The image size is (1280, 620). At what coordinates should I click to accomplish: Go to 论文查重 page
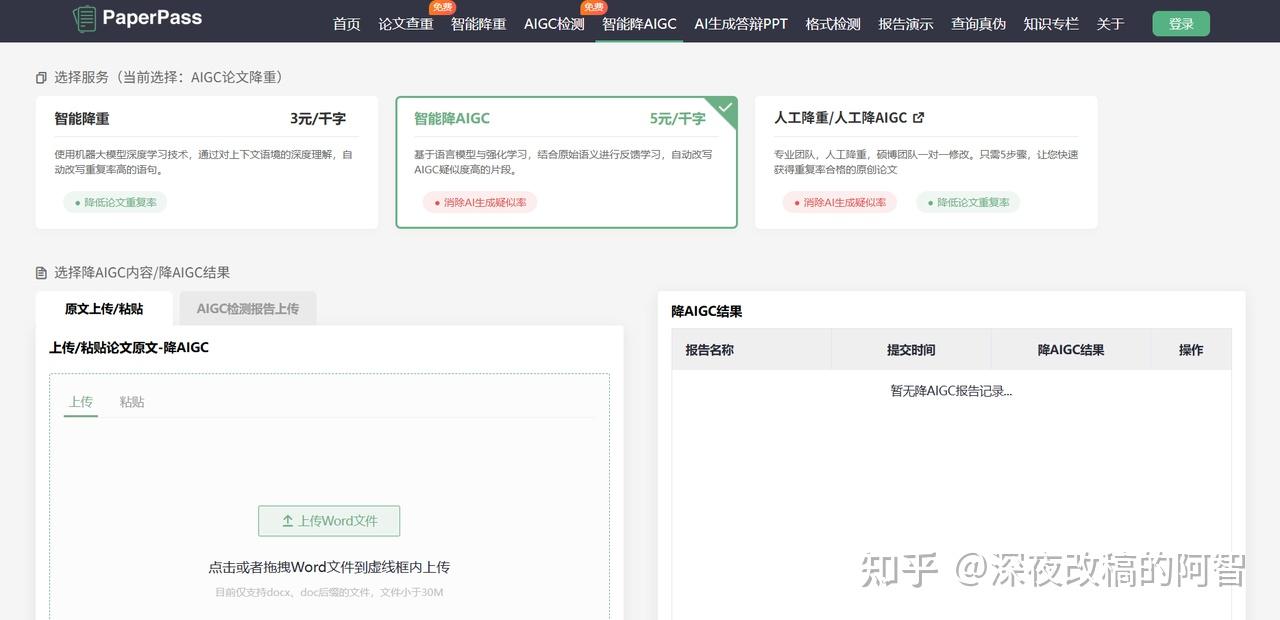pos(406,24)
